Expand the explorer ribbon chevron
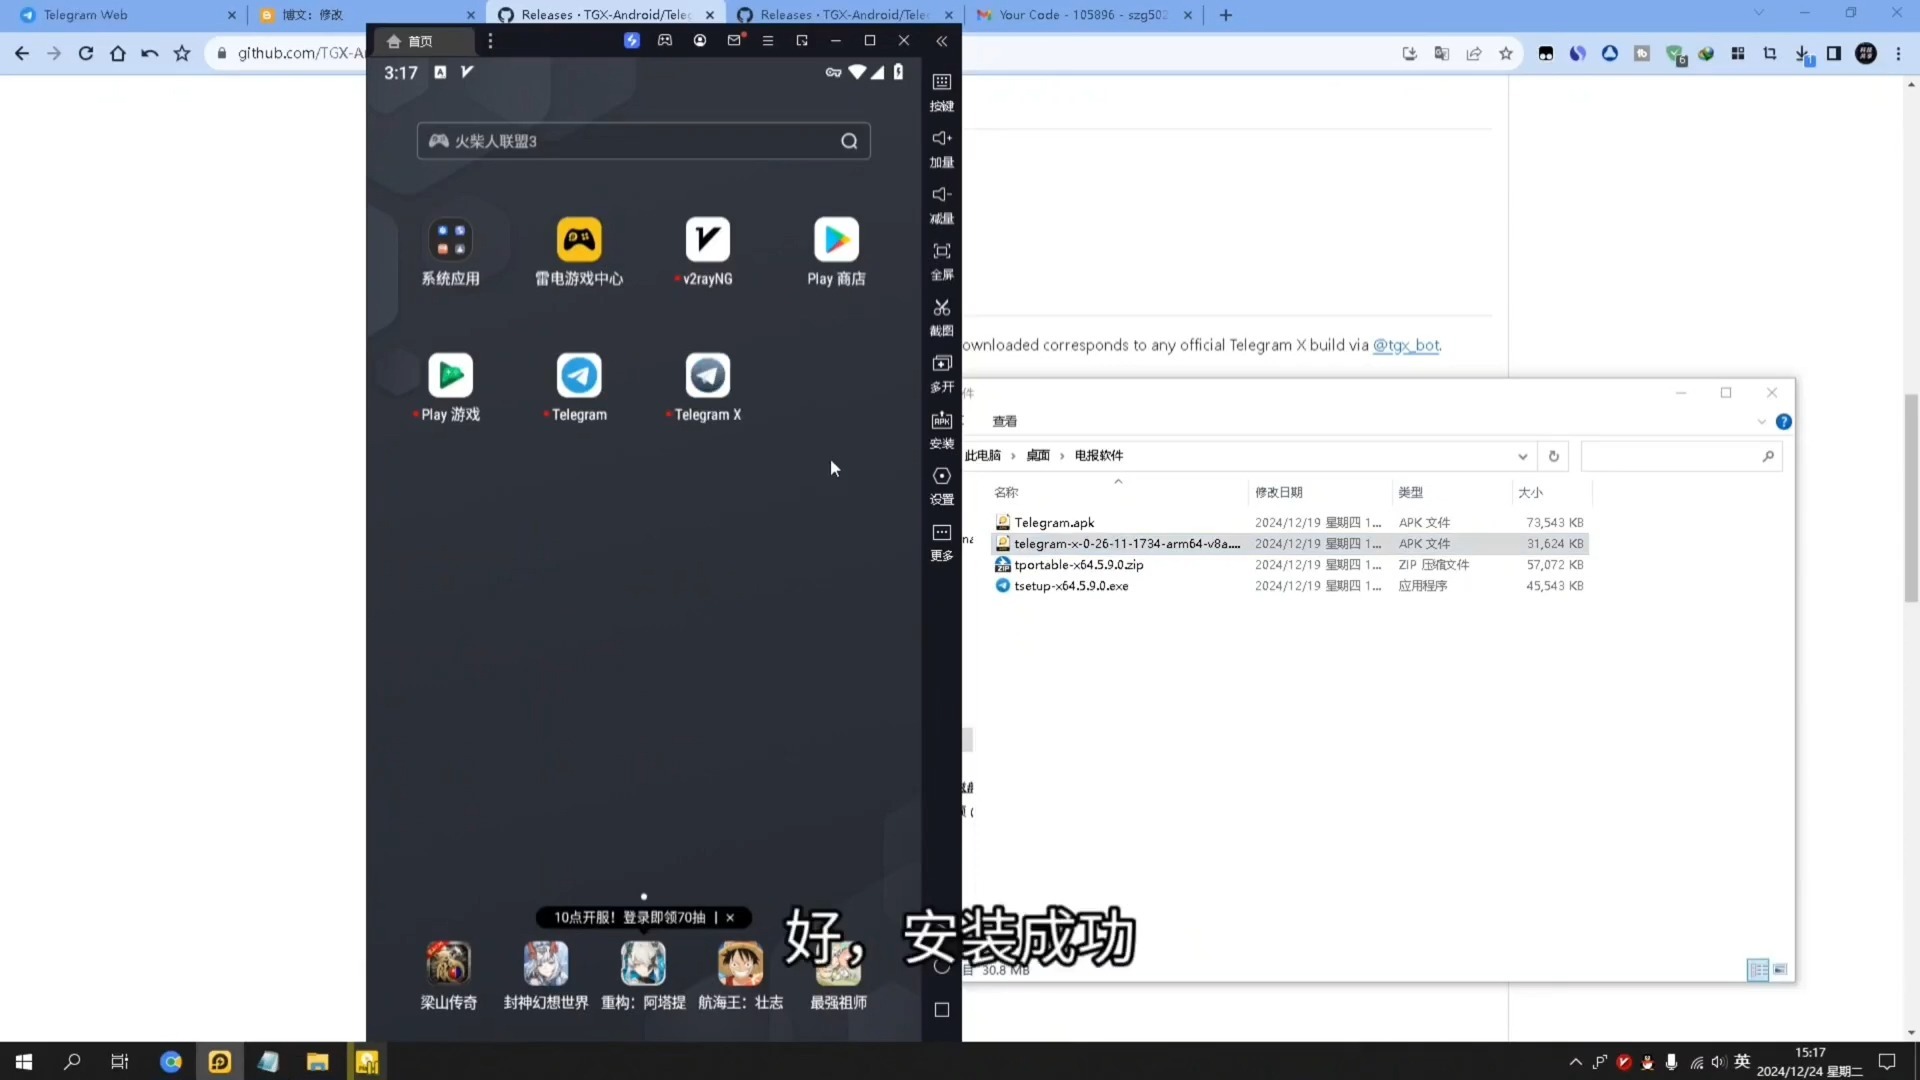 click(x=1762, y=422)
